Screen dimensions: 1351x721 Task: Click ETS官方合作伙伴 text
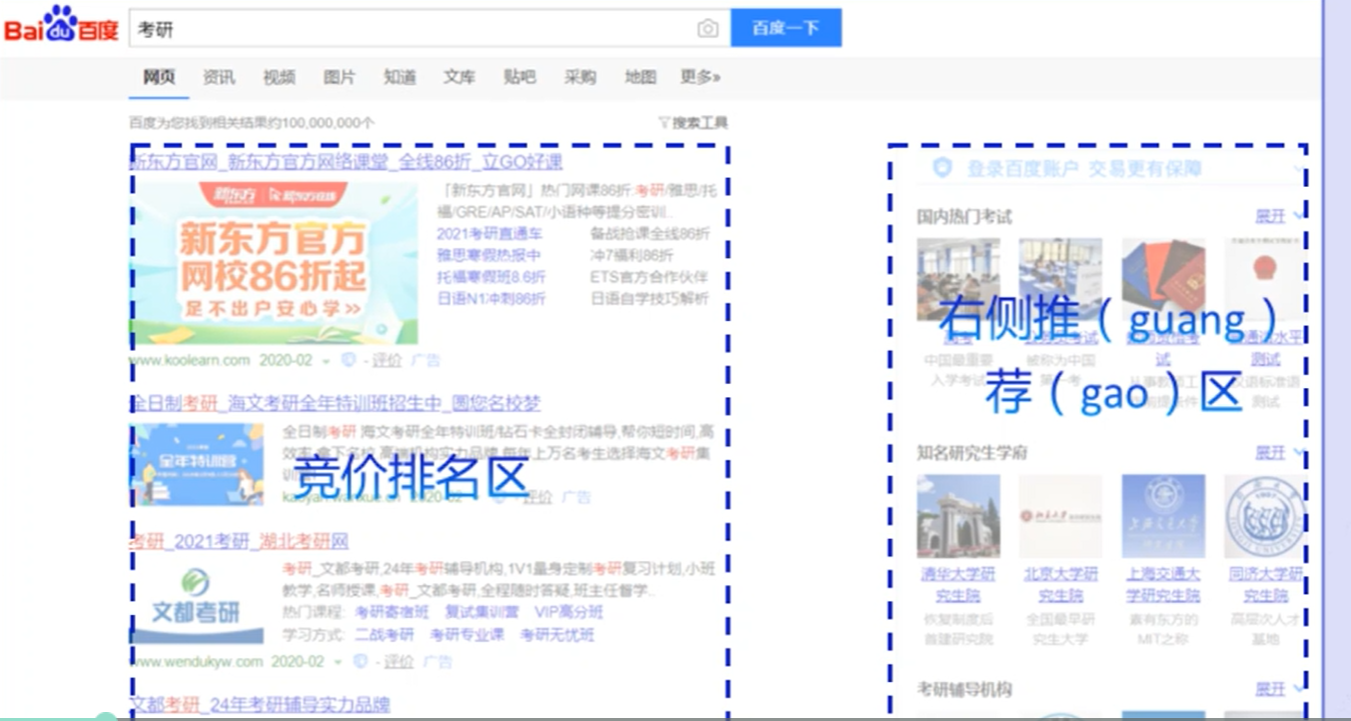[649, 277]
